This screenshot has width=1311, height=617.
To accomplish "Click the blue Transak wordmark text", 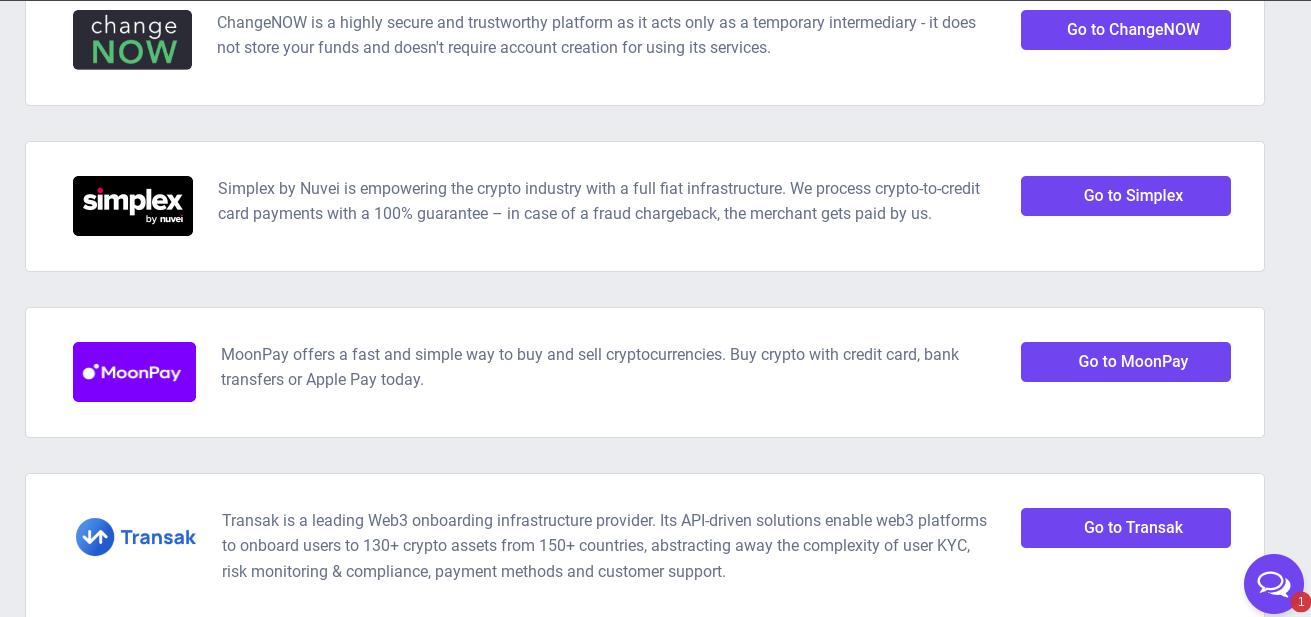I will [x=158, y=537].
